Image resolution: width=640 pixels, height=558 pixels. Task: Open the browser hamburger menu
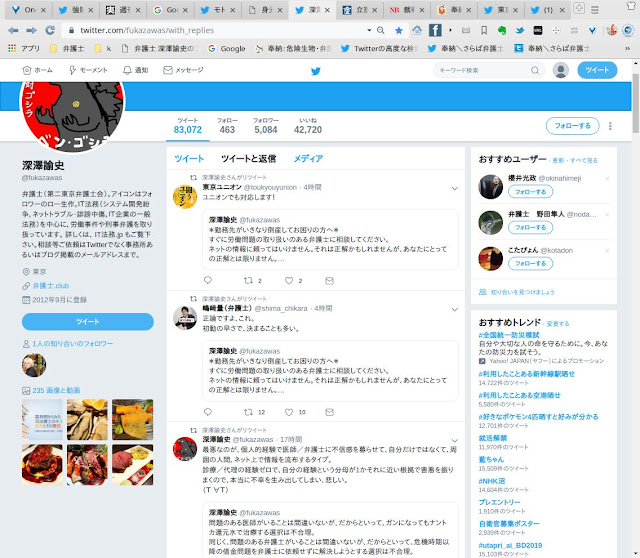595,9
